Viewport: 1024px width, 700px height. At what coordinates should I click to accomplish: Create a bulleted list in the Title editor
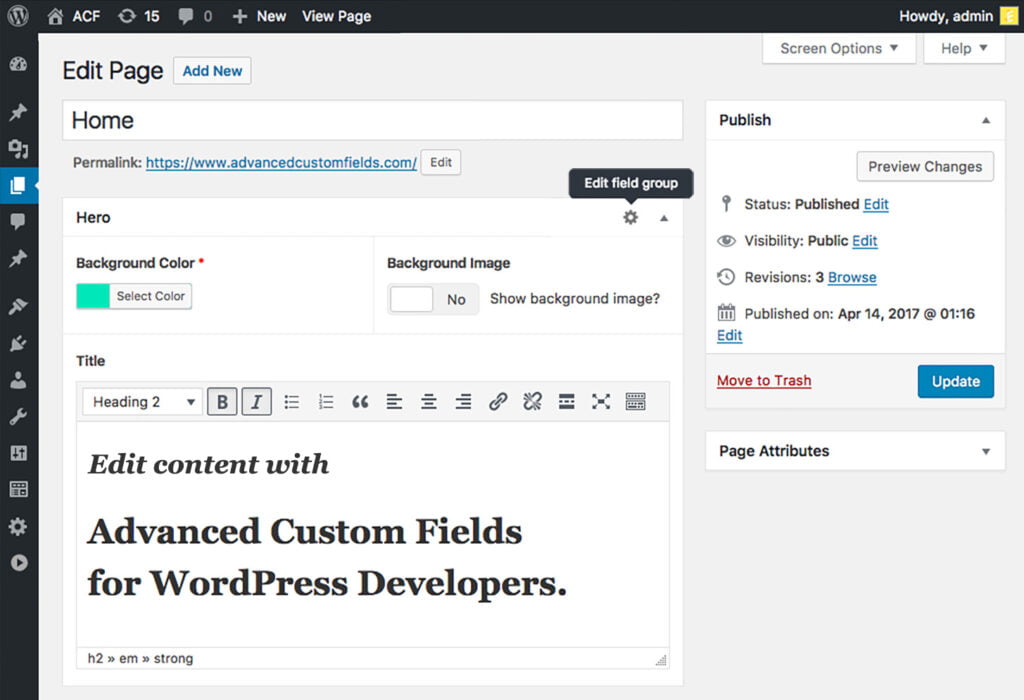pos(291,401)
